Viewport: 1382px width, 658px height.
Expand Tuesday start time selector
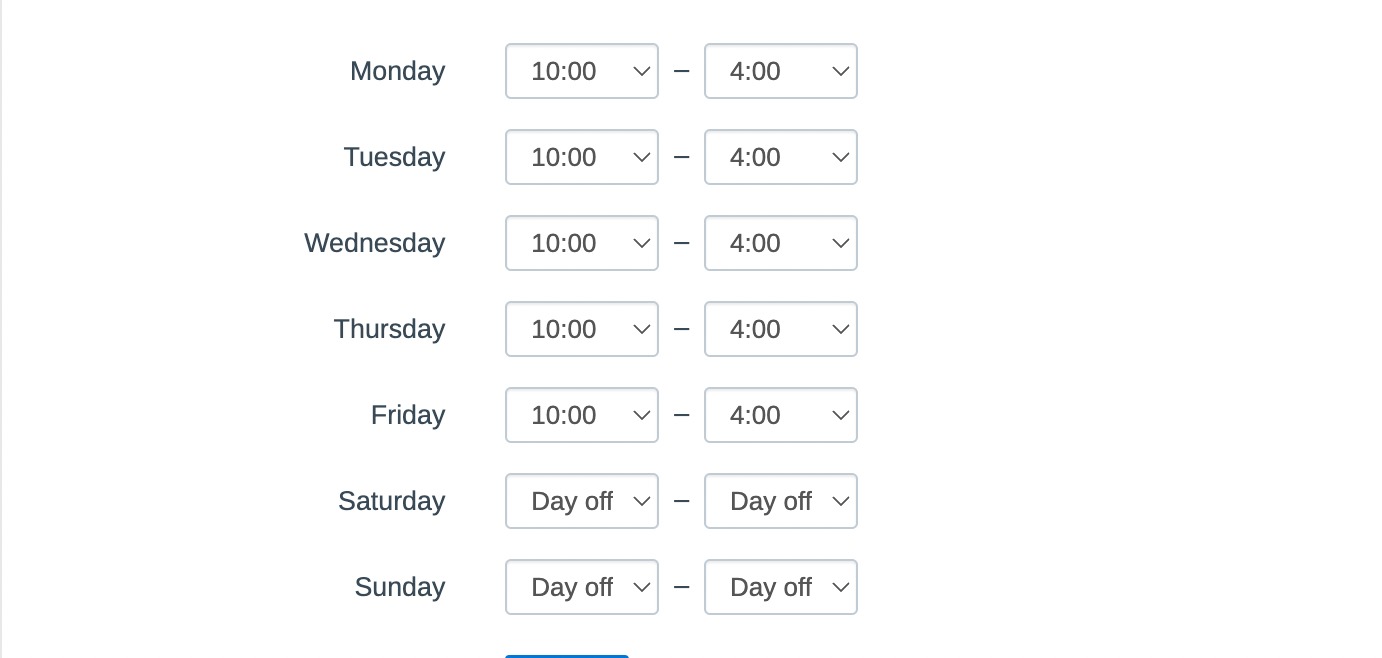click(581, 157)
